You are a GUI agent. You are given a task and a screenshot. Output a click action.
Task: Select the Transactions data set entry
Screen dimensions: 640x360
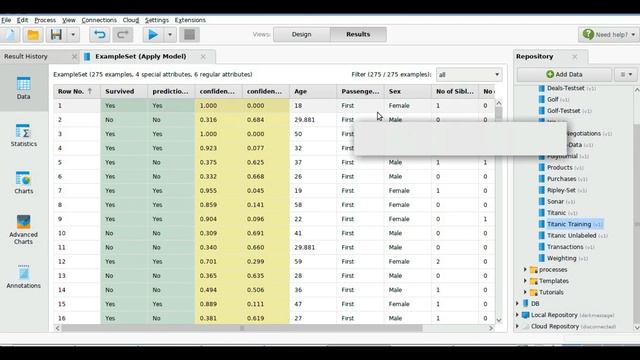click(566, 247)
